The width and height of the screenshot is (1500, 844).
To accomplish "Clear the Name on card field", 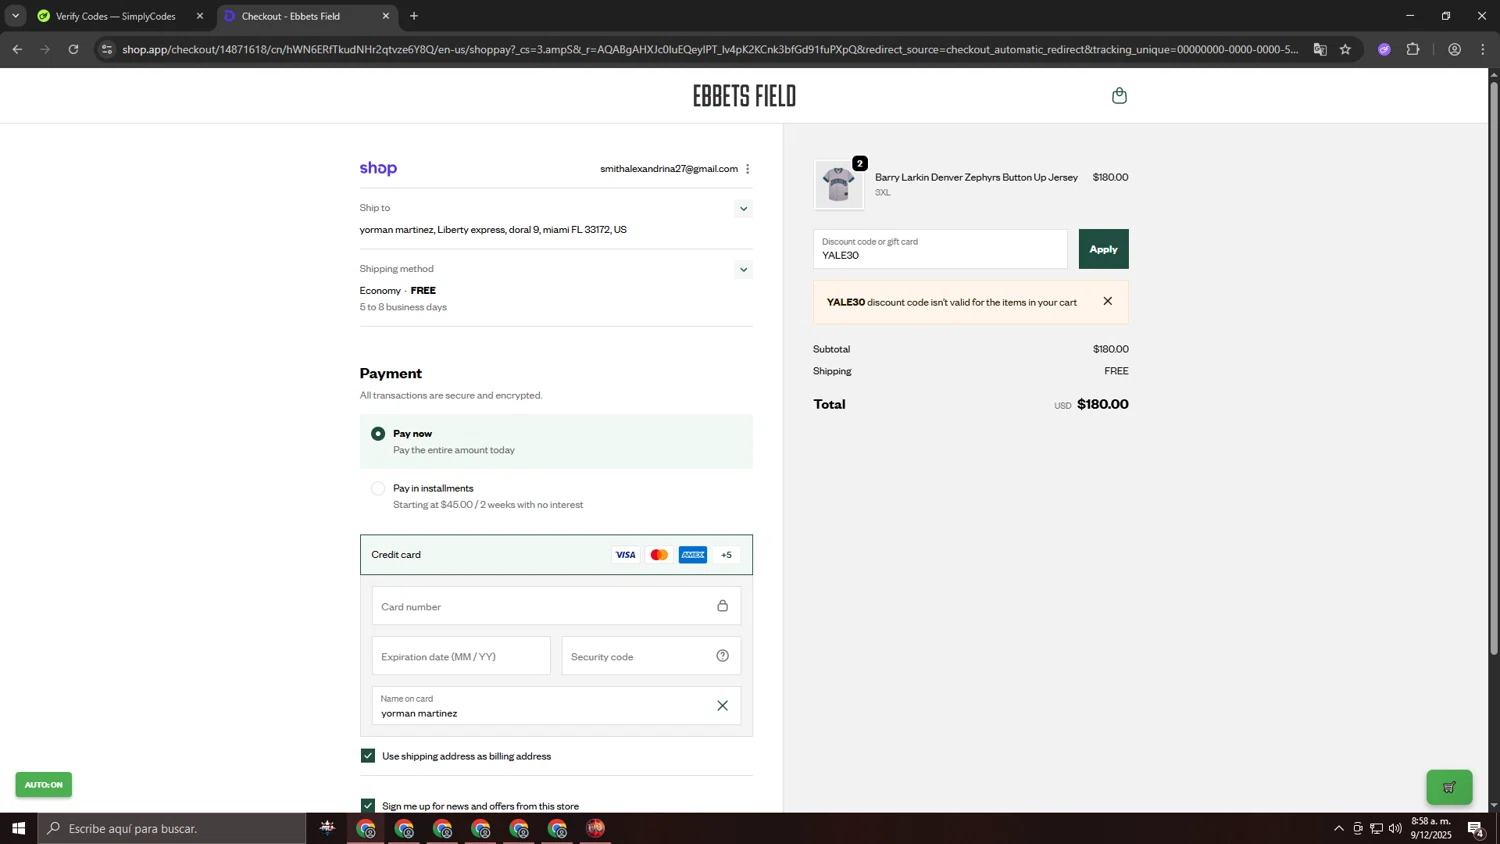I will pyautogui.click(x=722, y=706).
